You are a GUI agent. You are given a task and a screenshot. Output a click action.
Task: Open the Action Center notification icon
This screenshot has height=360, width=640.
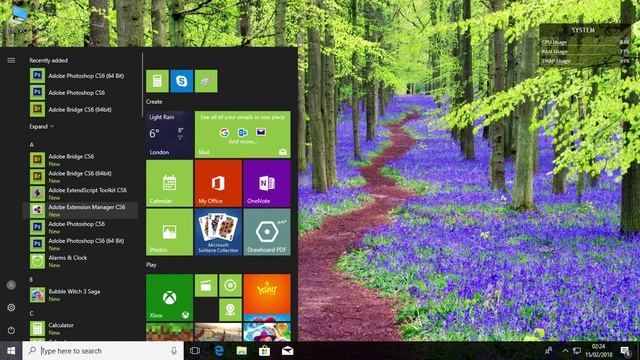tap(625, 351)
